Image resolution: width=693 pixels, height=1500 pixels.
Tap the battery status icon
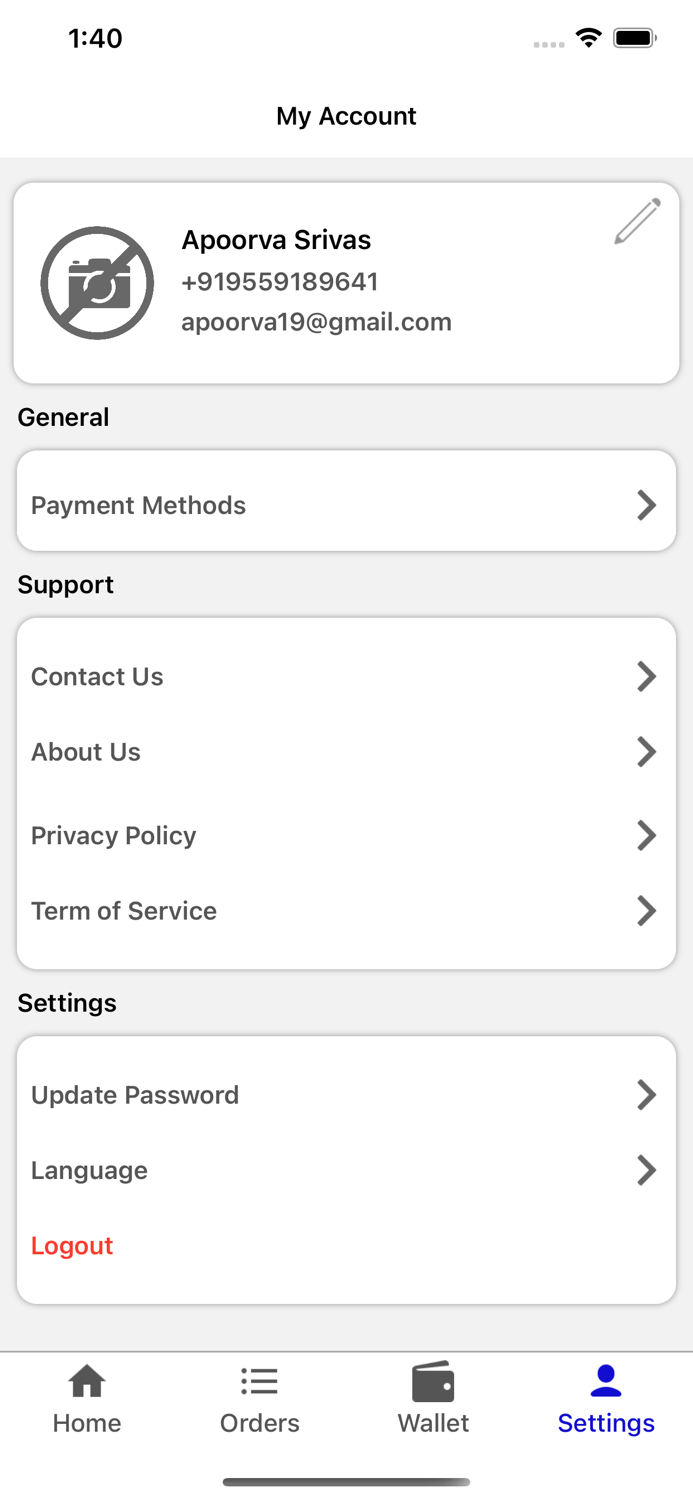634,38
